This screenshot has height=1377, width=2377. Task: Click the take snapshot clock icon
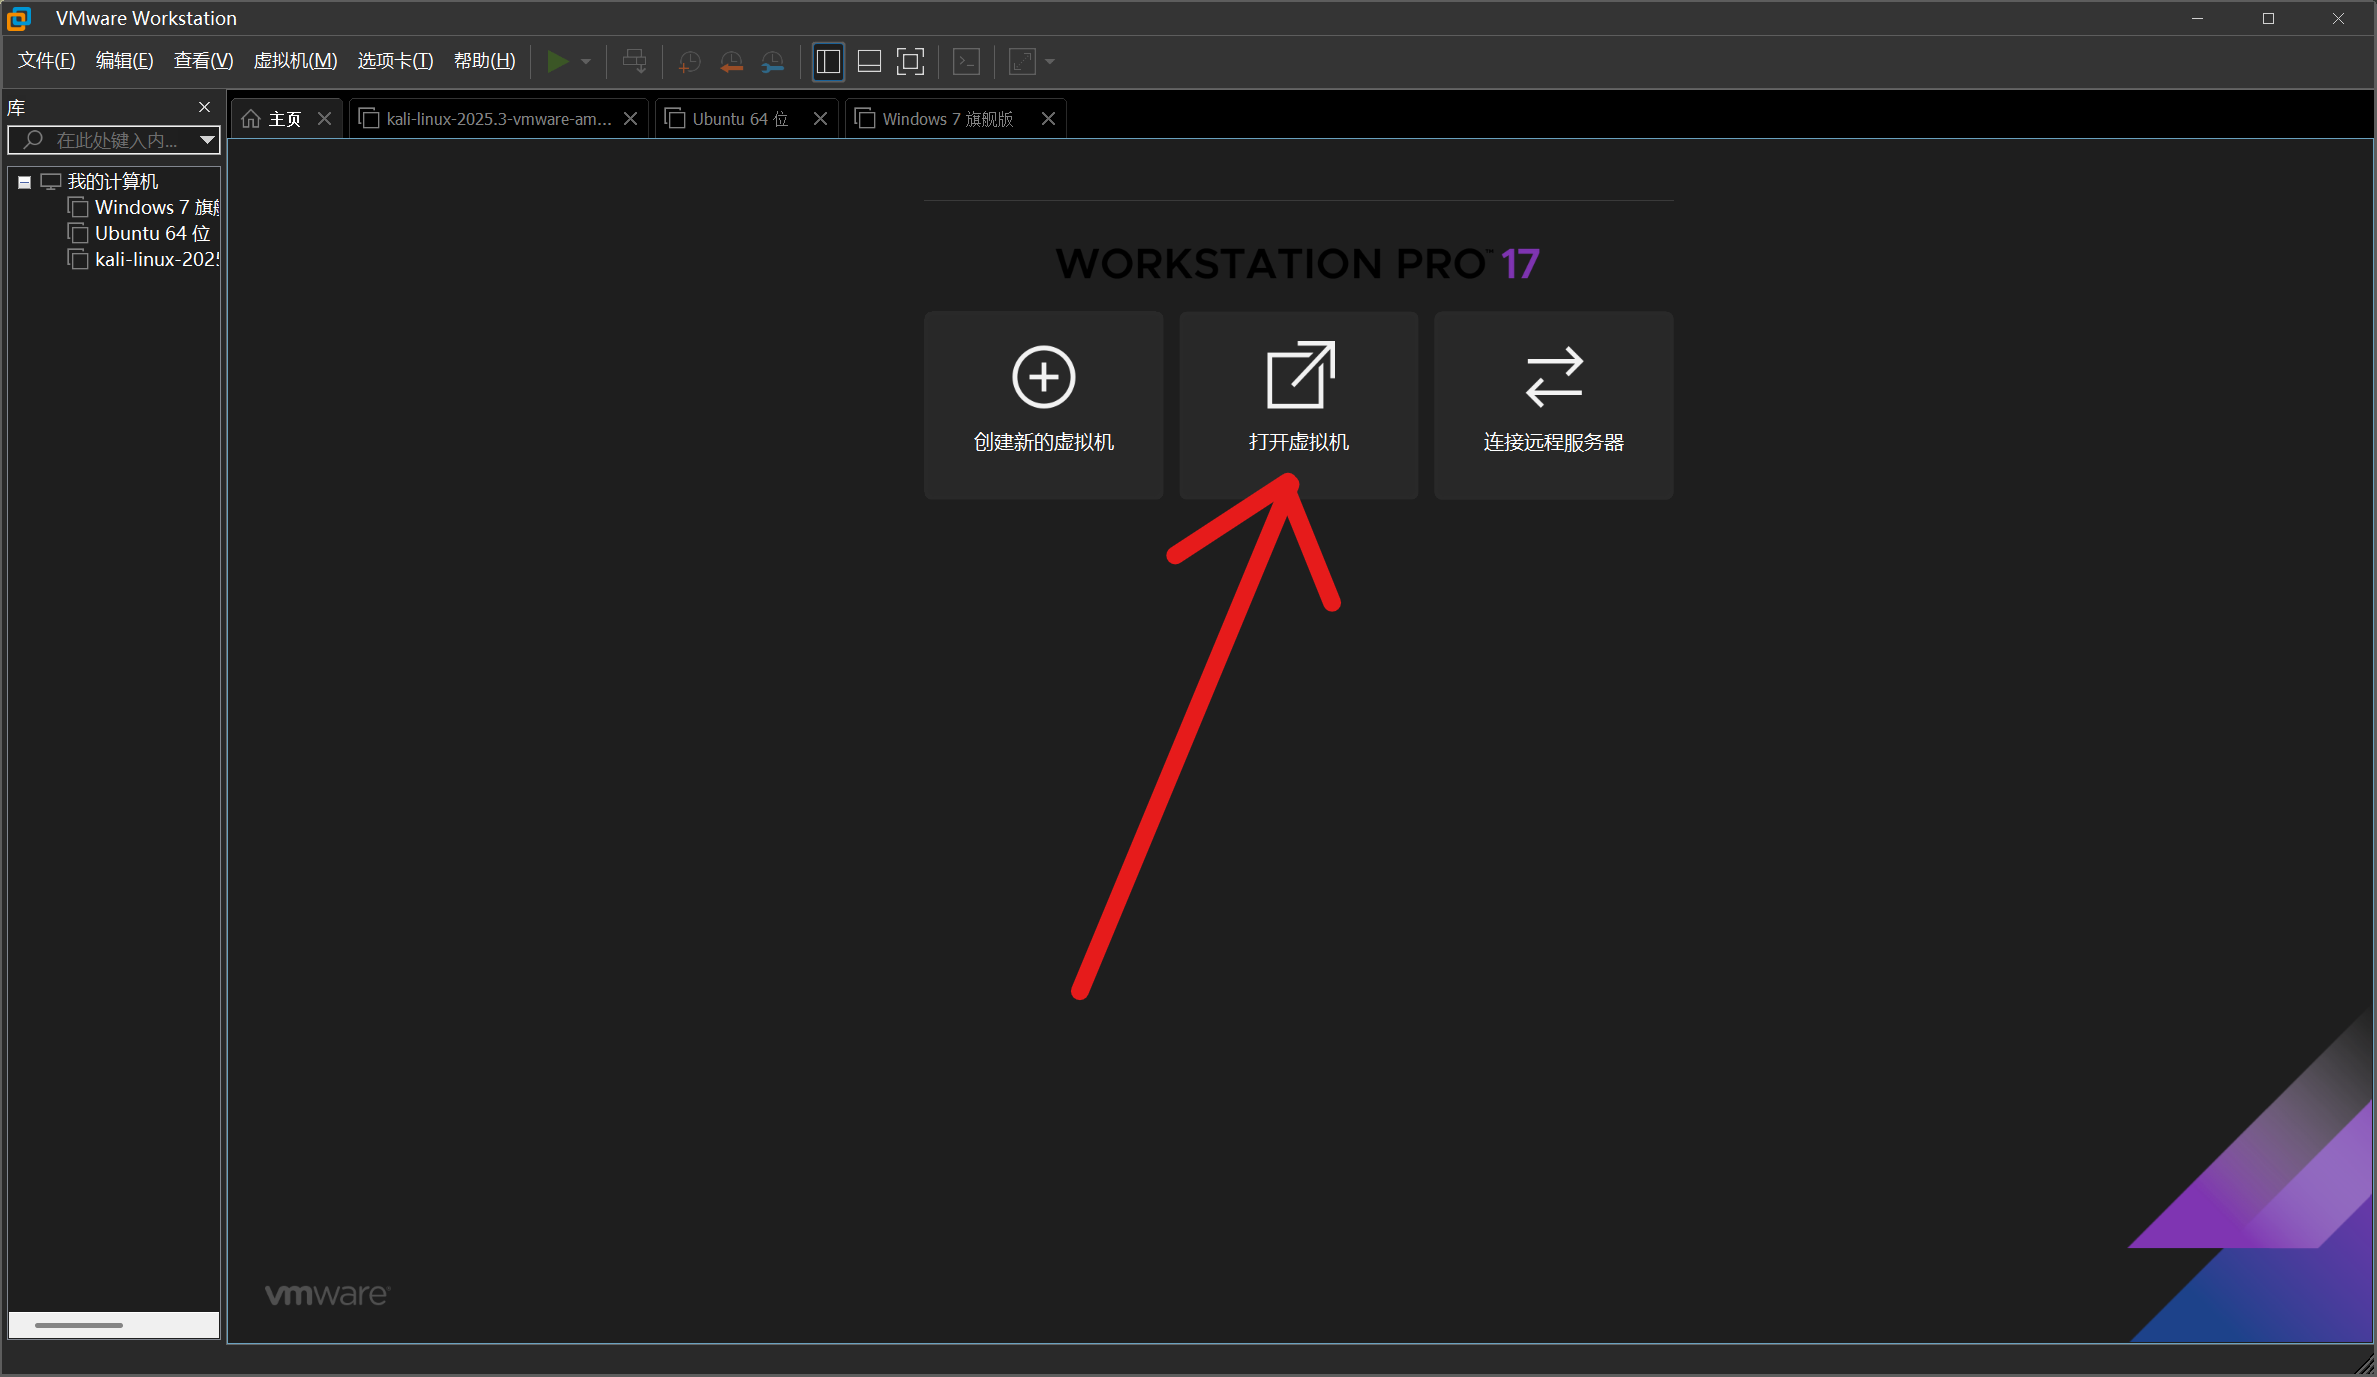click(x=689, y=62)
